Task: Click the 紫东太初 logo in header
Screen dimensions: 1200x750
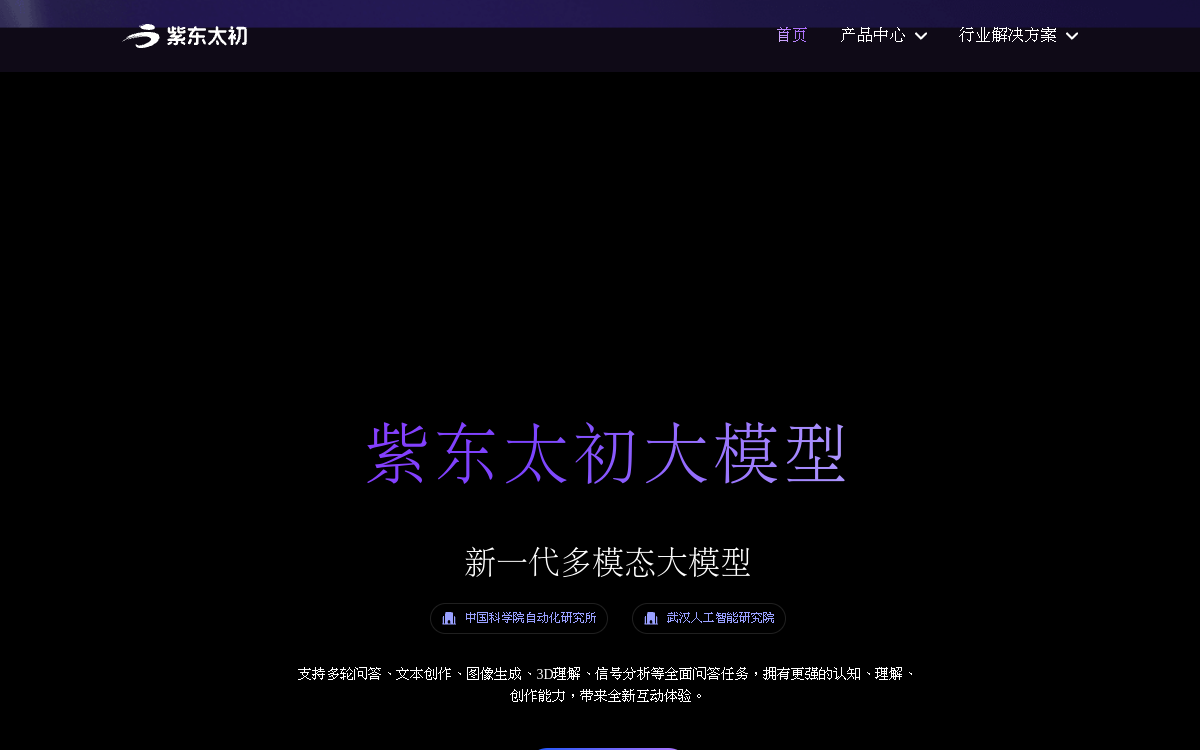Action: (185, 36)
